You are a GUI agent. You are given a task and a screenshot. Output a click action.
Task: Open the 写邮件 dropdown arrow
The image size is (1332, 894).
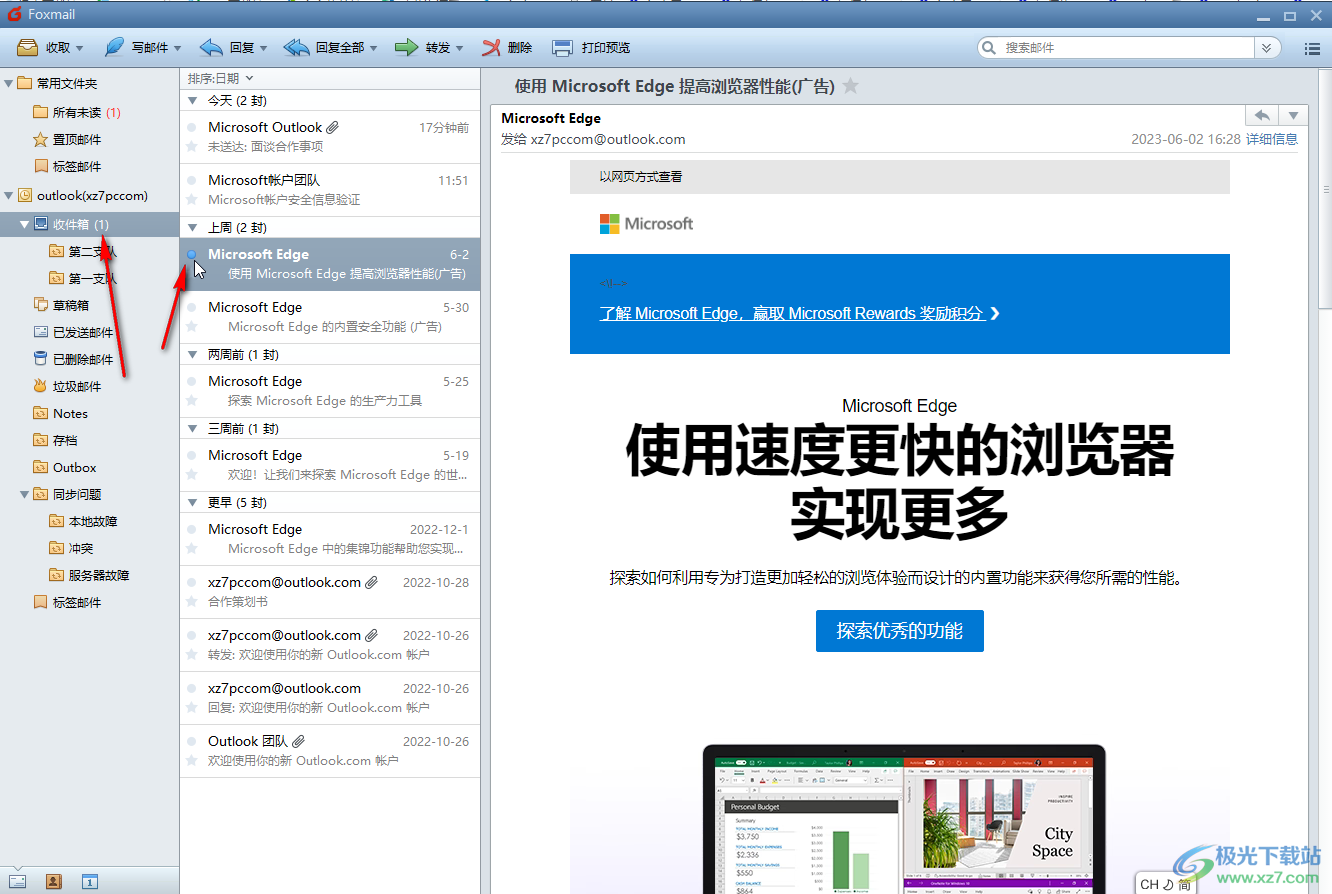click(x=177, y=48)
